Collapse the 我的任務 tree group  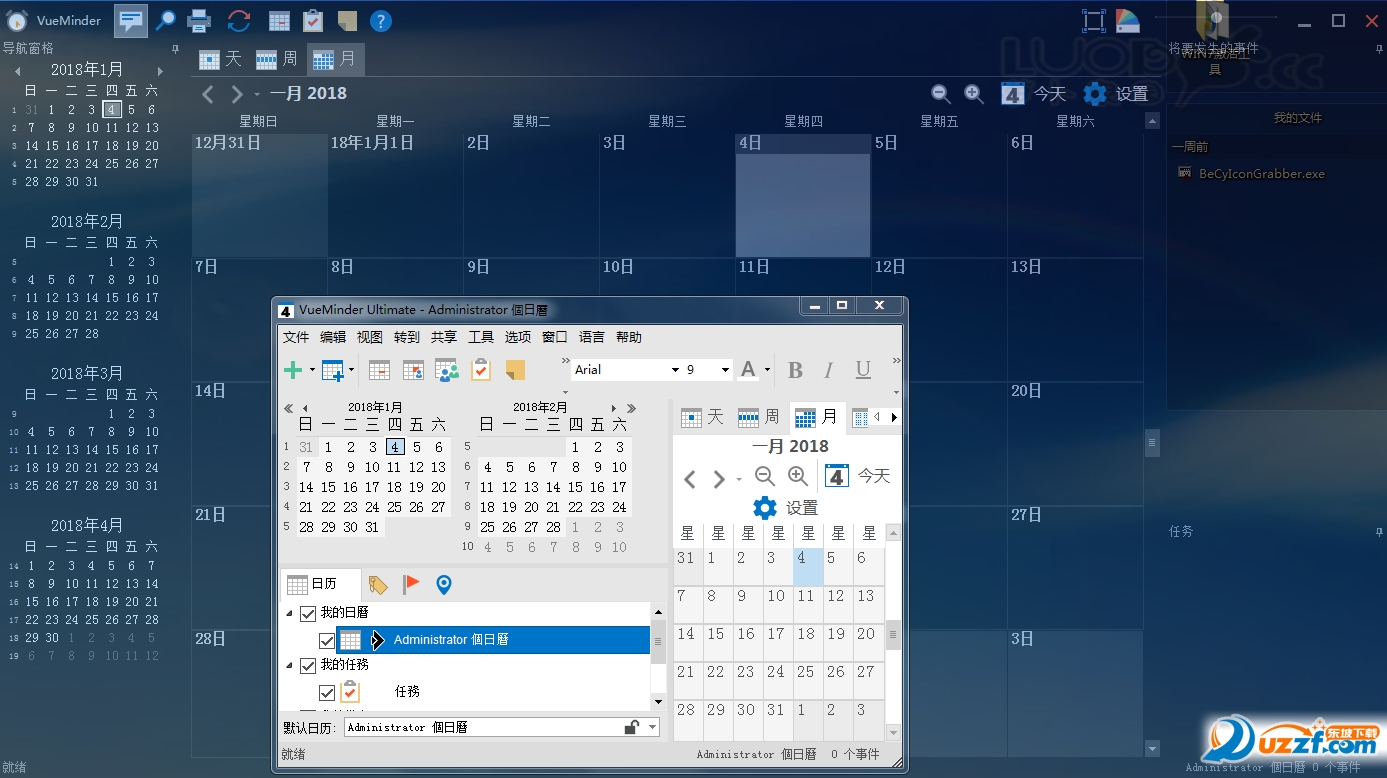(x=290, y=665)
